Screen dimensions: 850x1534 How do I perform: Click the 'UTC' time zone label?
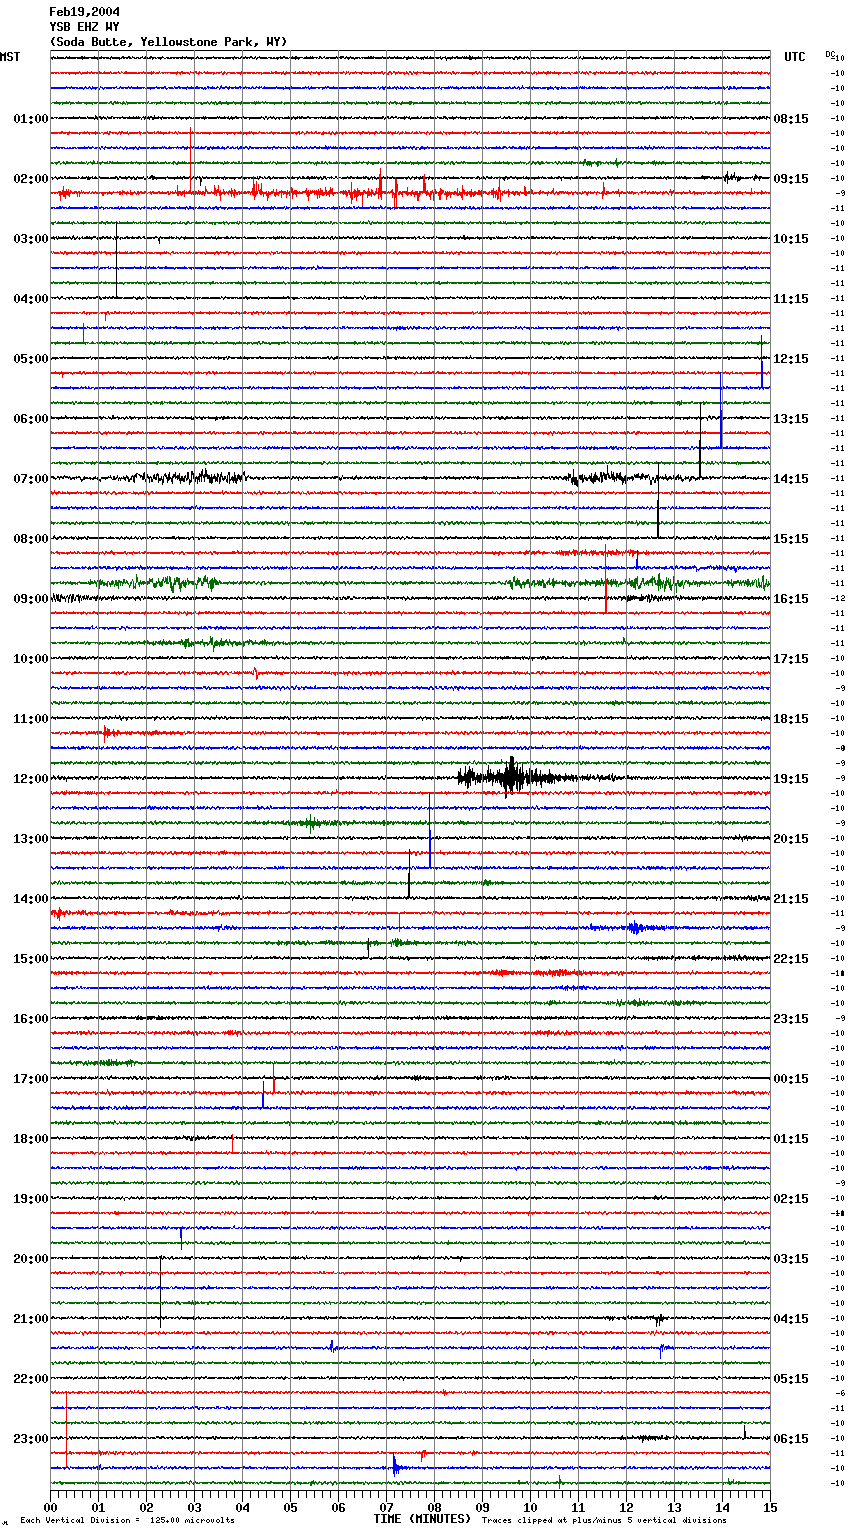[x=795, y=57]
